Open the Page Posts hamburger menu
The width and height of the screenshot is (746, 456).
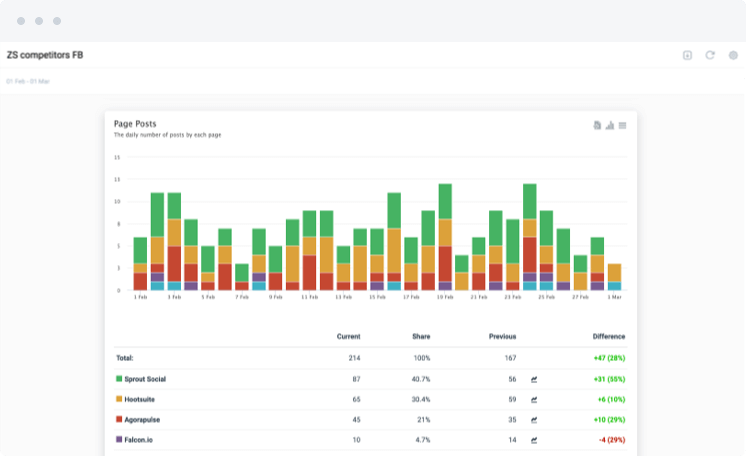coord(622,125)
